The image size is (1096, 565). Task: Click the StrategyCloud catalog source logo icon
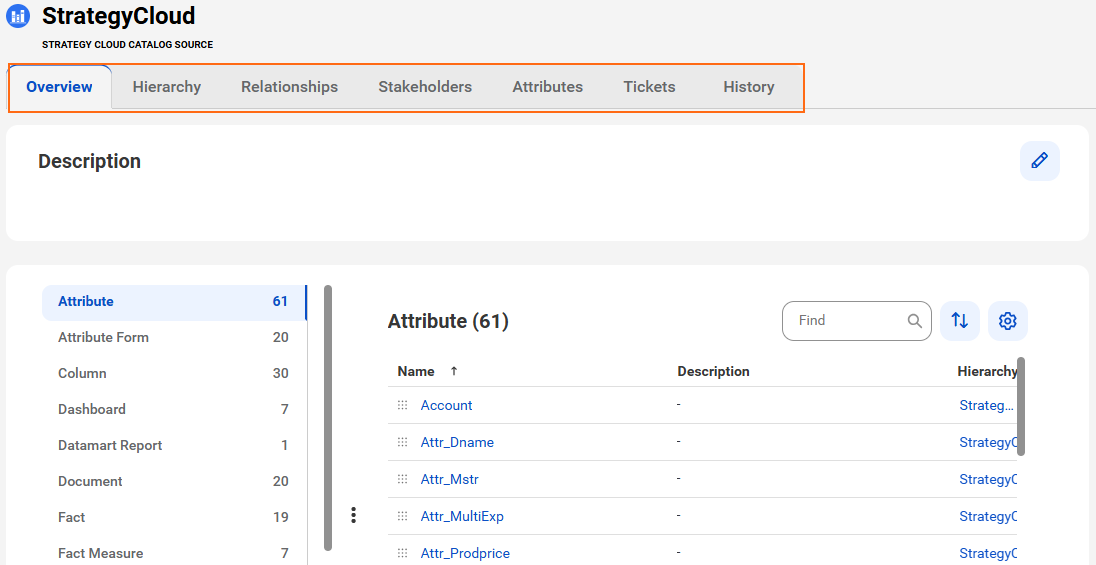point(17,15)
